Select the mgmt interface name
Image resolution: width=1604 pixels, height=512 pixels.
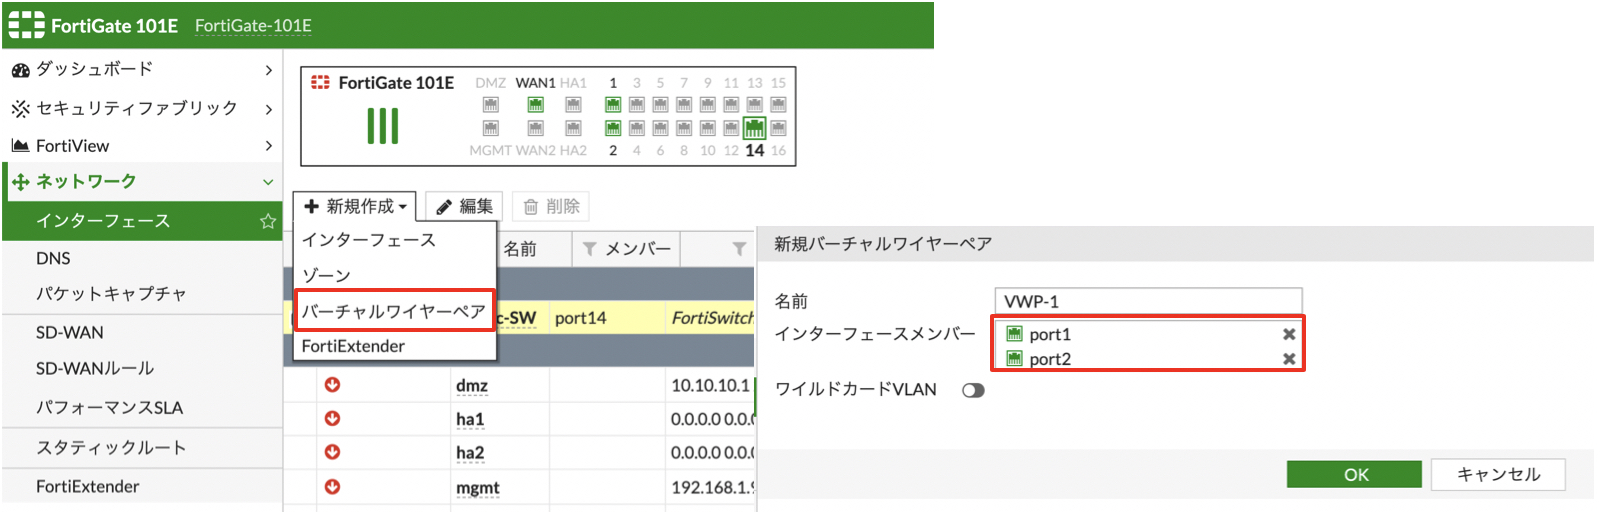(478, 488)
